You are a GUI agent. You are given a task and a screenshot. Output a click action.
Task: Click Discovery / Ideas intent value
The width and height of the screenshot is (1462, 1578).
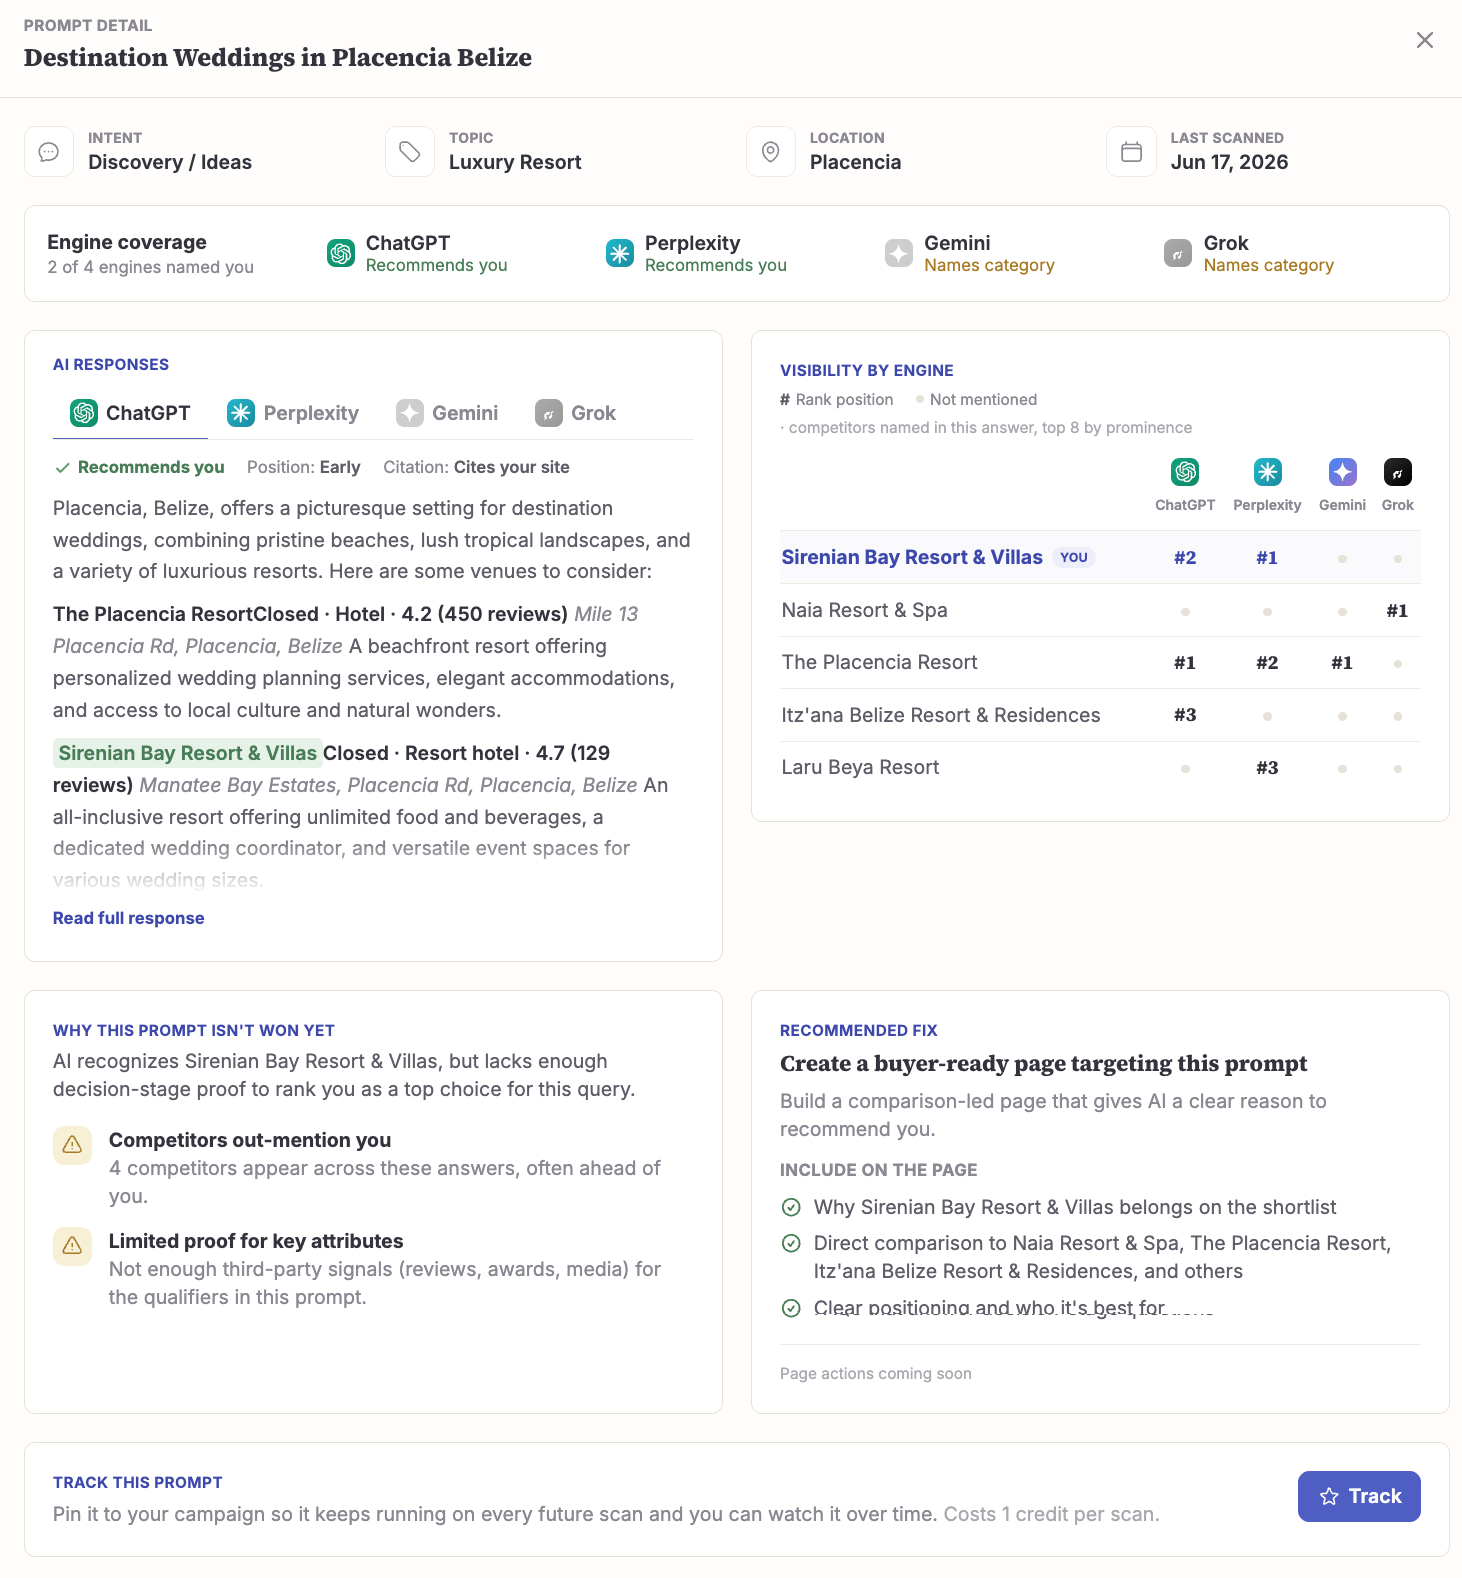170,162
